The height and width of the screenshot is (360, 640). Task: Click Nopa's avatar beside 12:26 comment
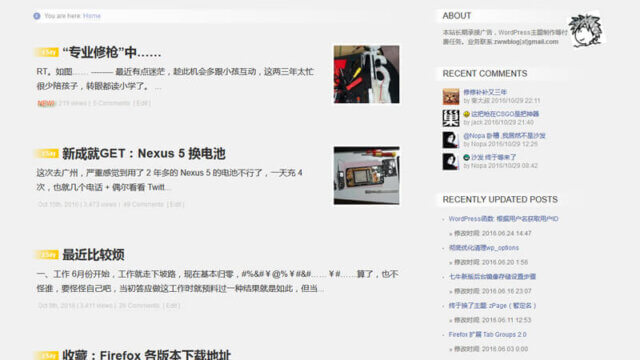[x=451, y=140]
